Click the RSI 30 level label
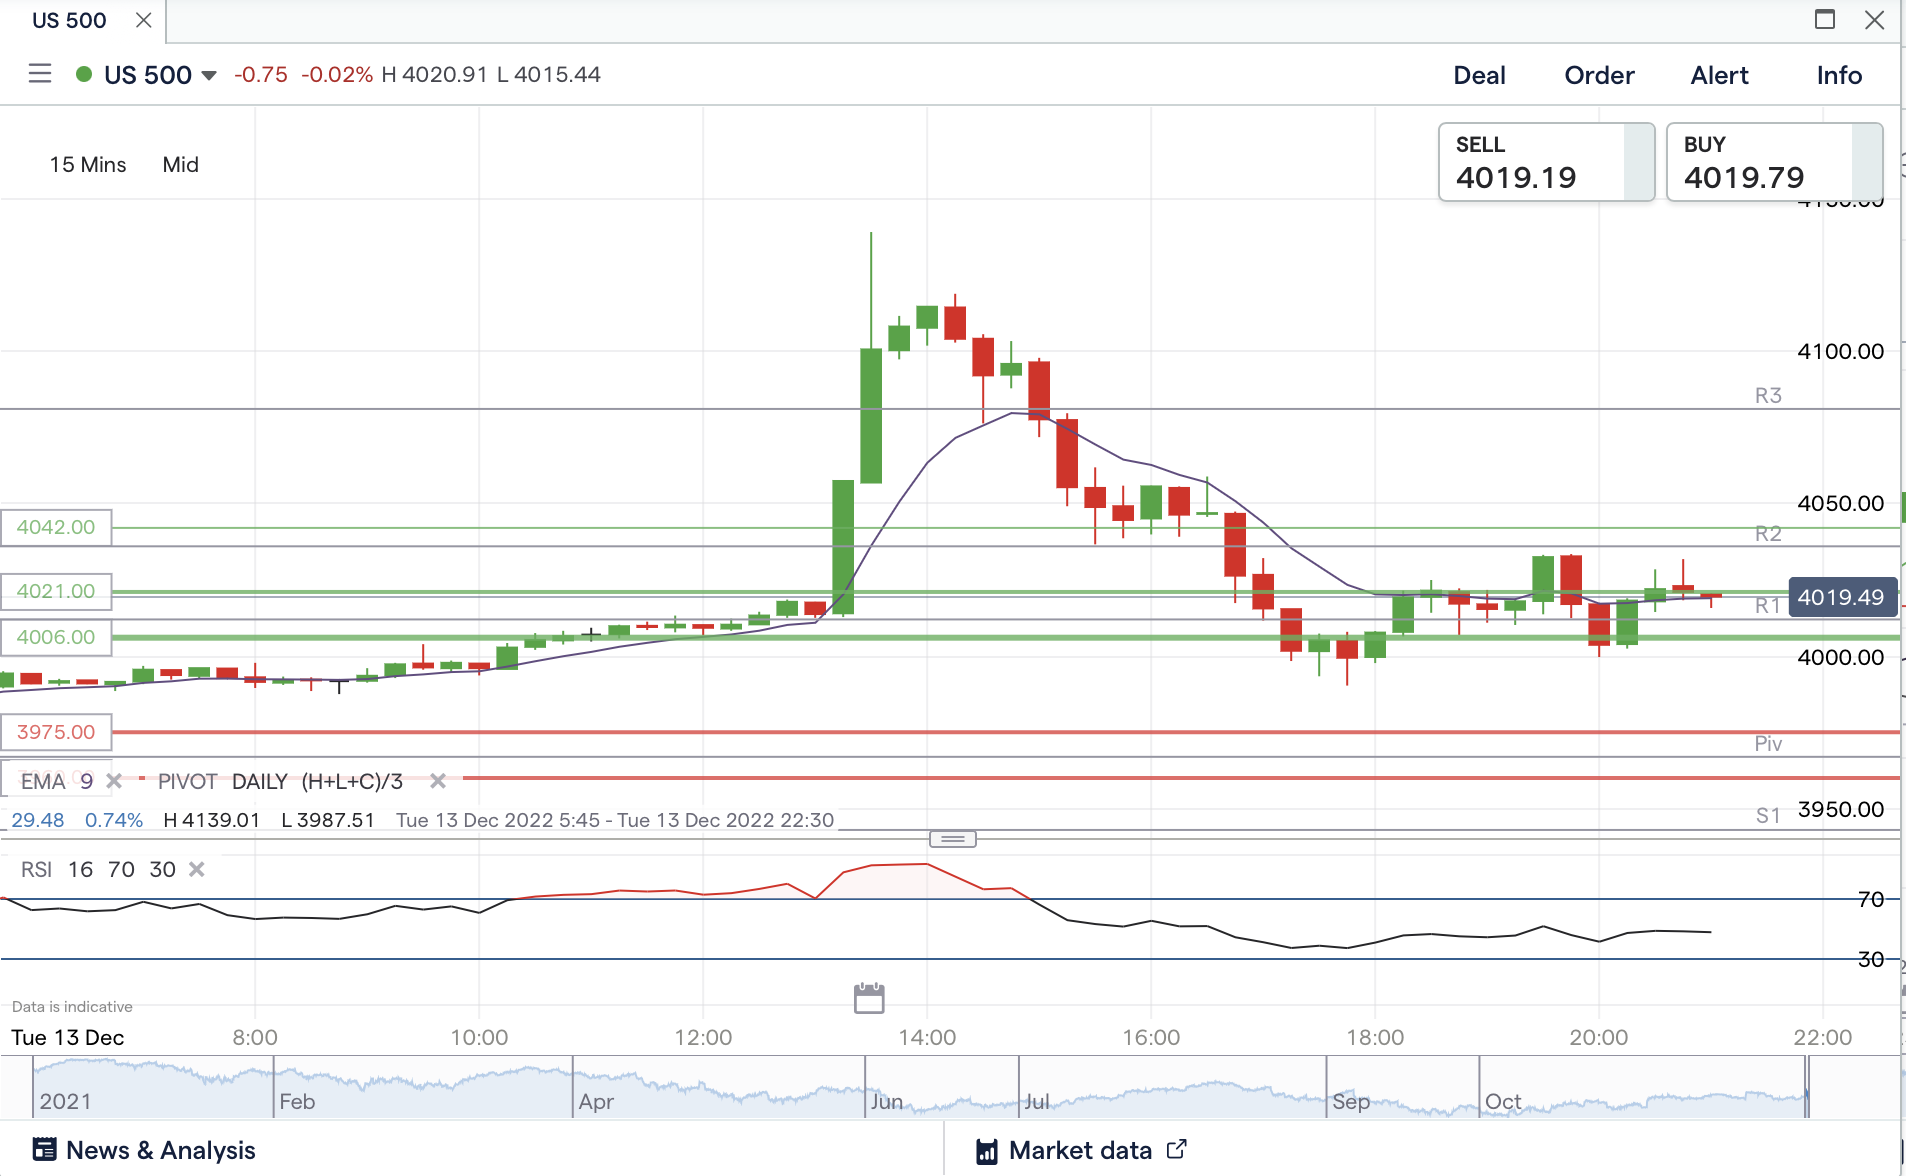Screen dimensions: 1906x1176 point(1871,959)
